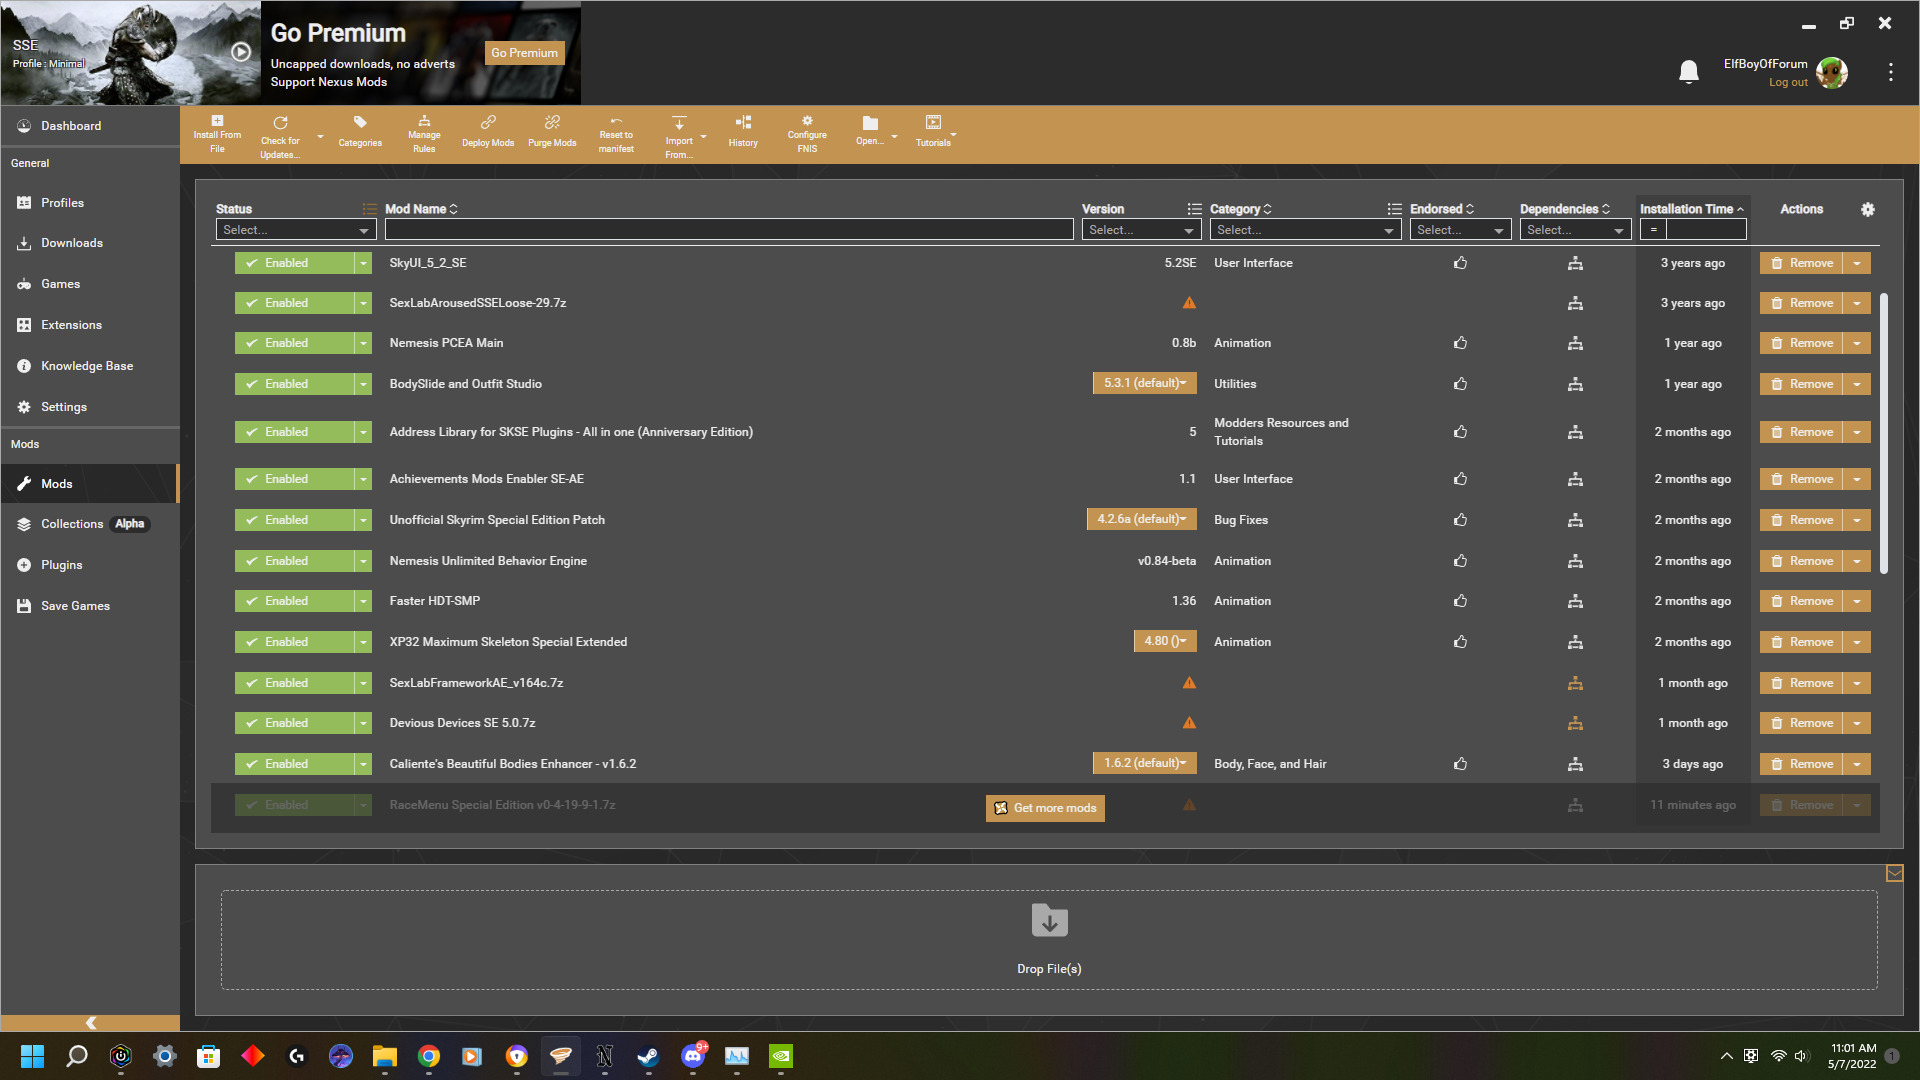Screen dimensions: 1920x1080
Task: Toggle Enabled status of Achievements Mods Enabler
Action: pos(294,479)
